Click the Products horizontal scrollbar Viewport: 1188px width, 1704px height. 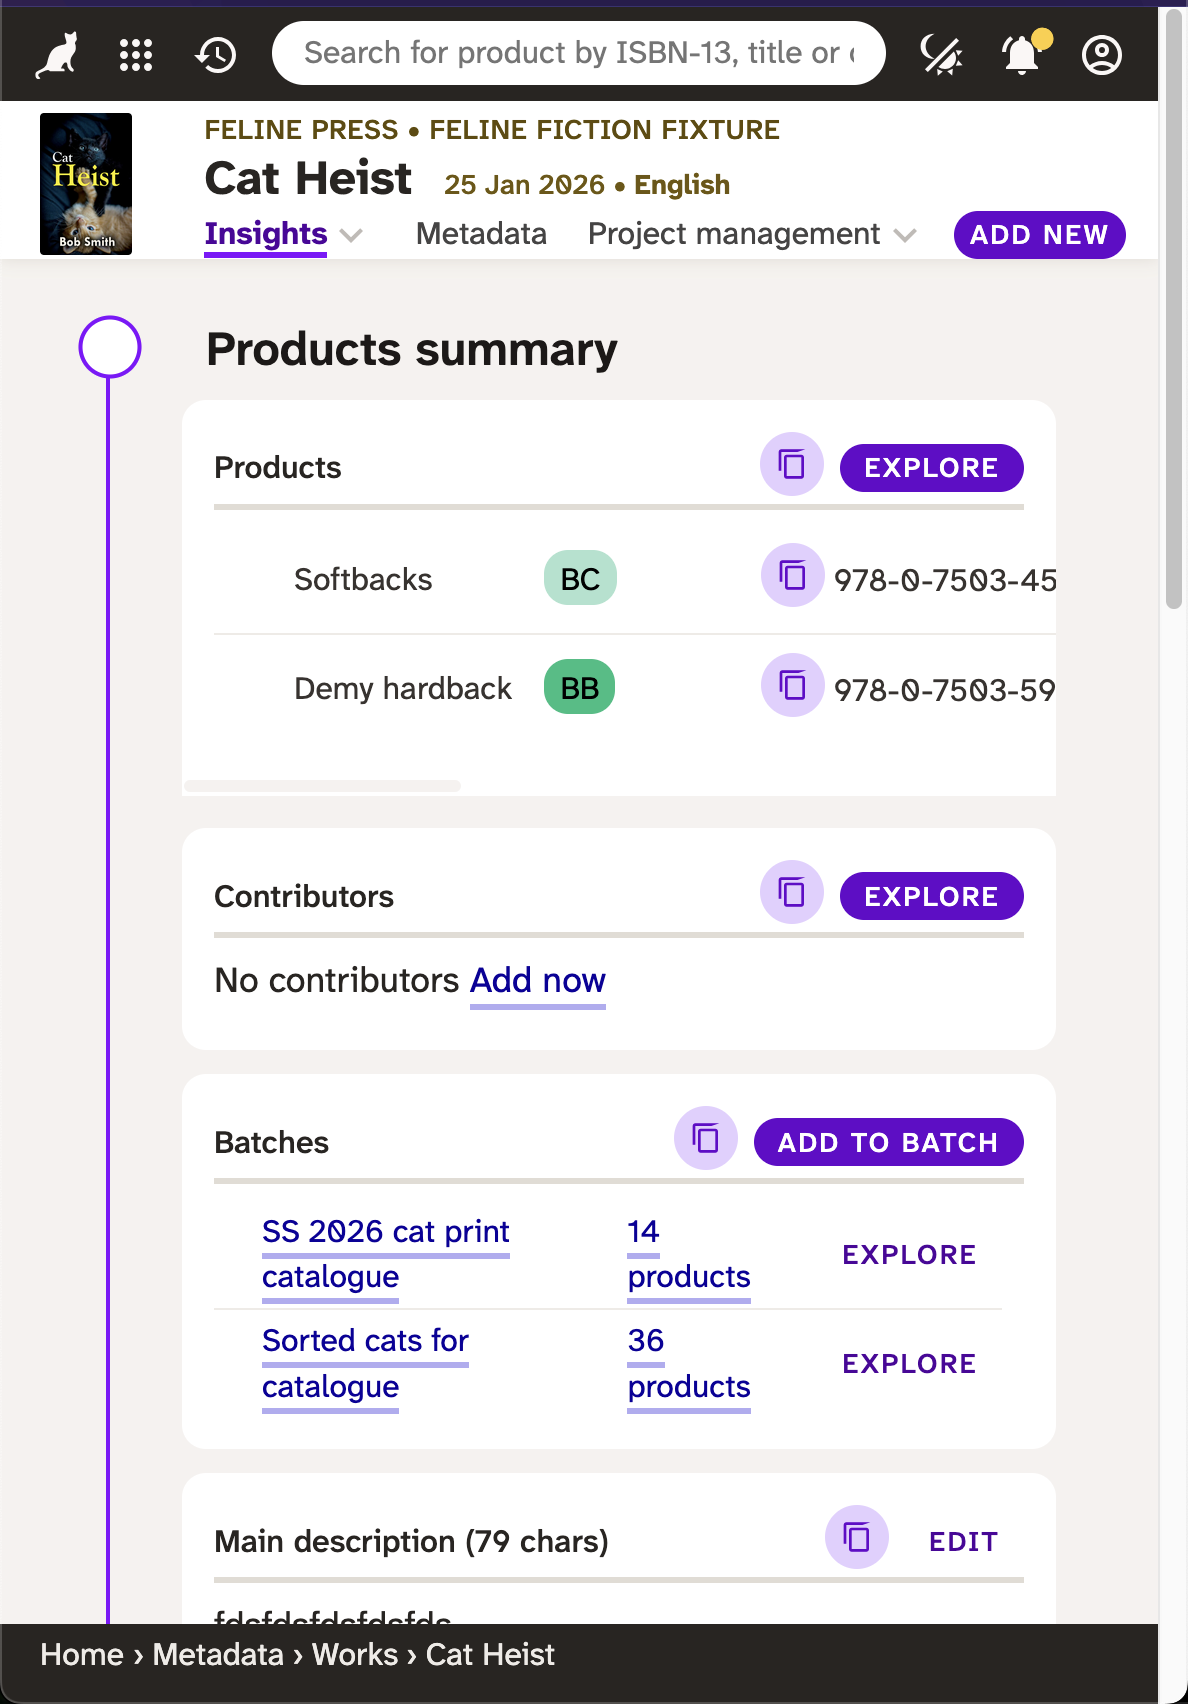click(x=322, y=786)
